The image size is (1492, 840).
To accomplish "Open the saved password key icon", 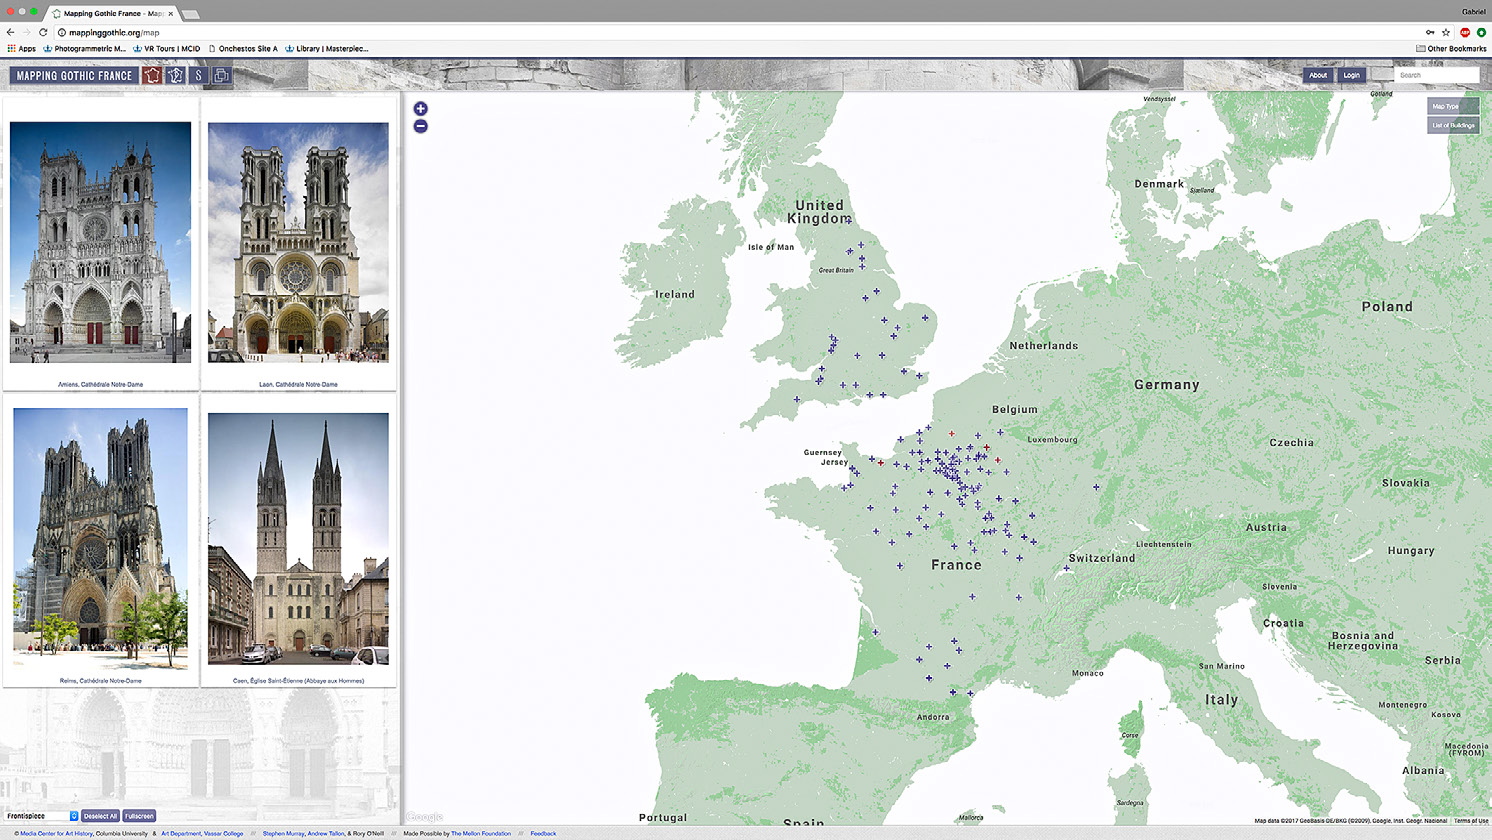I will coord(1430,32).
